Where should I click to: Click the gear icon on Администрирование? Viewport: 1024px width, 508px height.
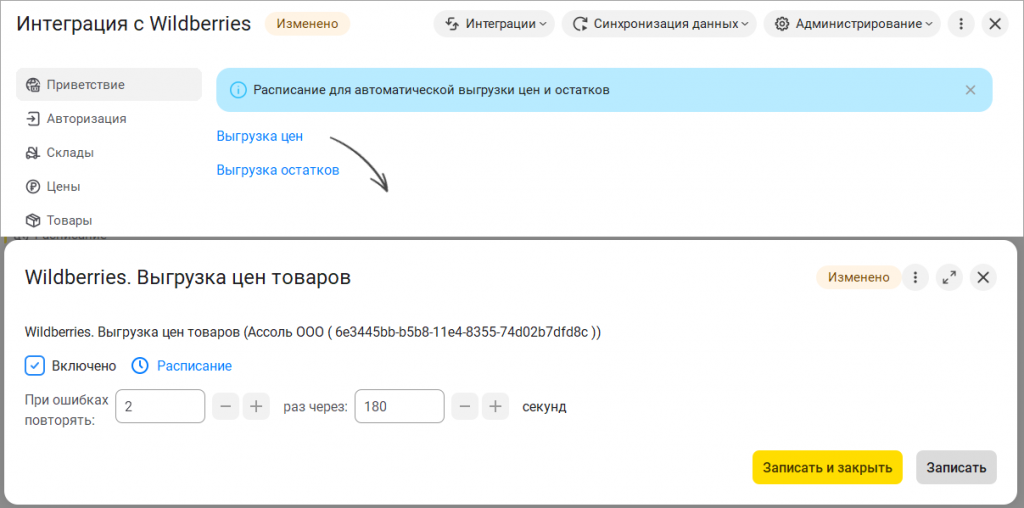coord(781,24)
